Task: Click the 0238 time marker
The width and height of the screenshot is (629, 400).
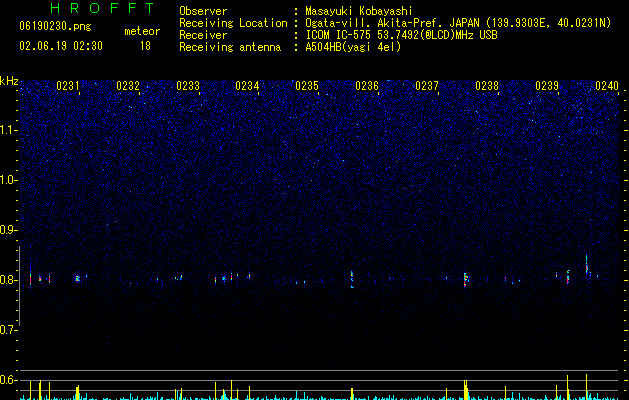Action: click(x=487, y=86)
